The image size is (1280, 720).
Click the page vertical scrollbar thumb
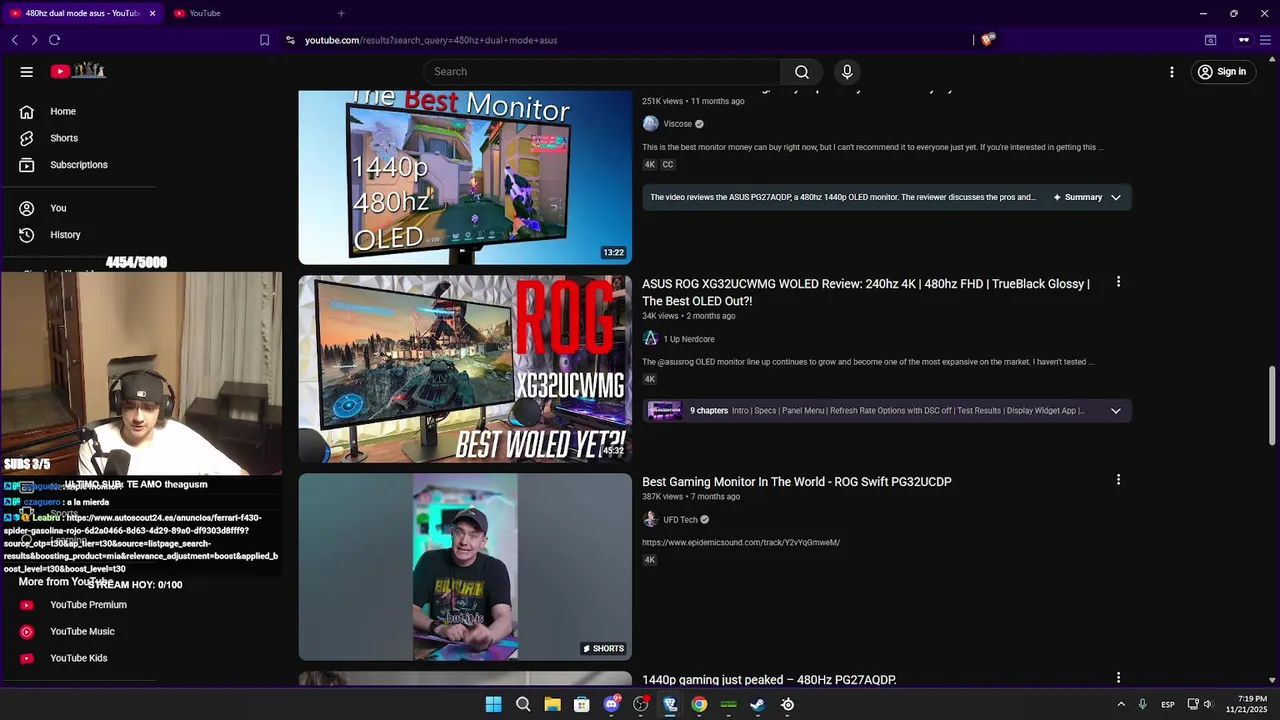click(x=1272, y=406)
